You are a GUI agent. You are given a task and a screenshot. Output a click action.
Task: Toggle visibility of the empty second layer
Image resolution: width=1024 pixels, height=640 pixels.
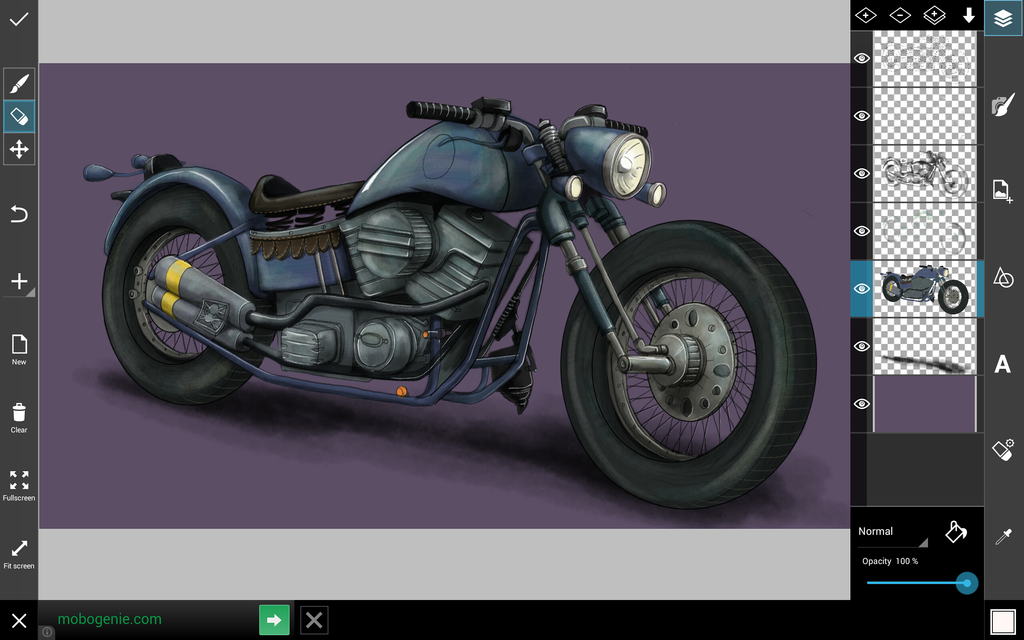click(x=862, y=116)
